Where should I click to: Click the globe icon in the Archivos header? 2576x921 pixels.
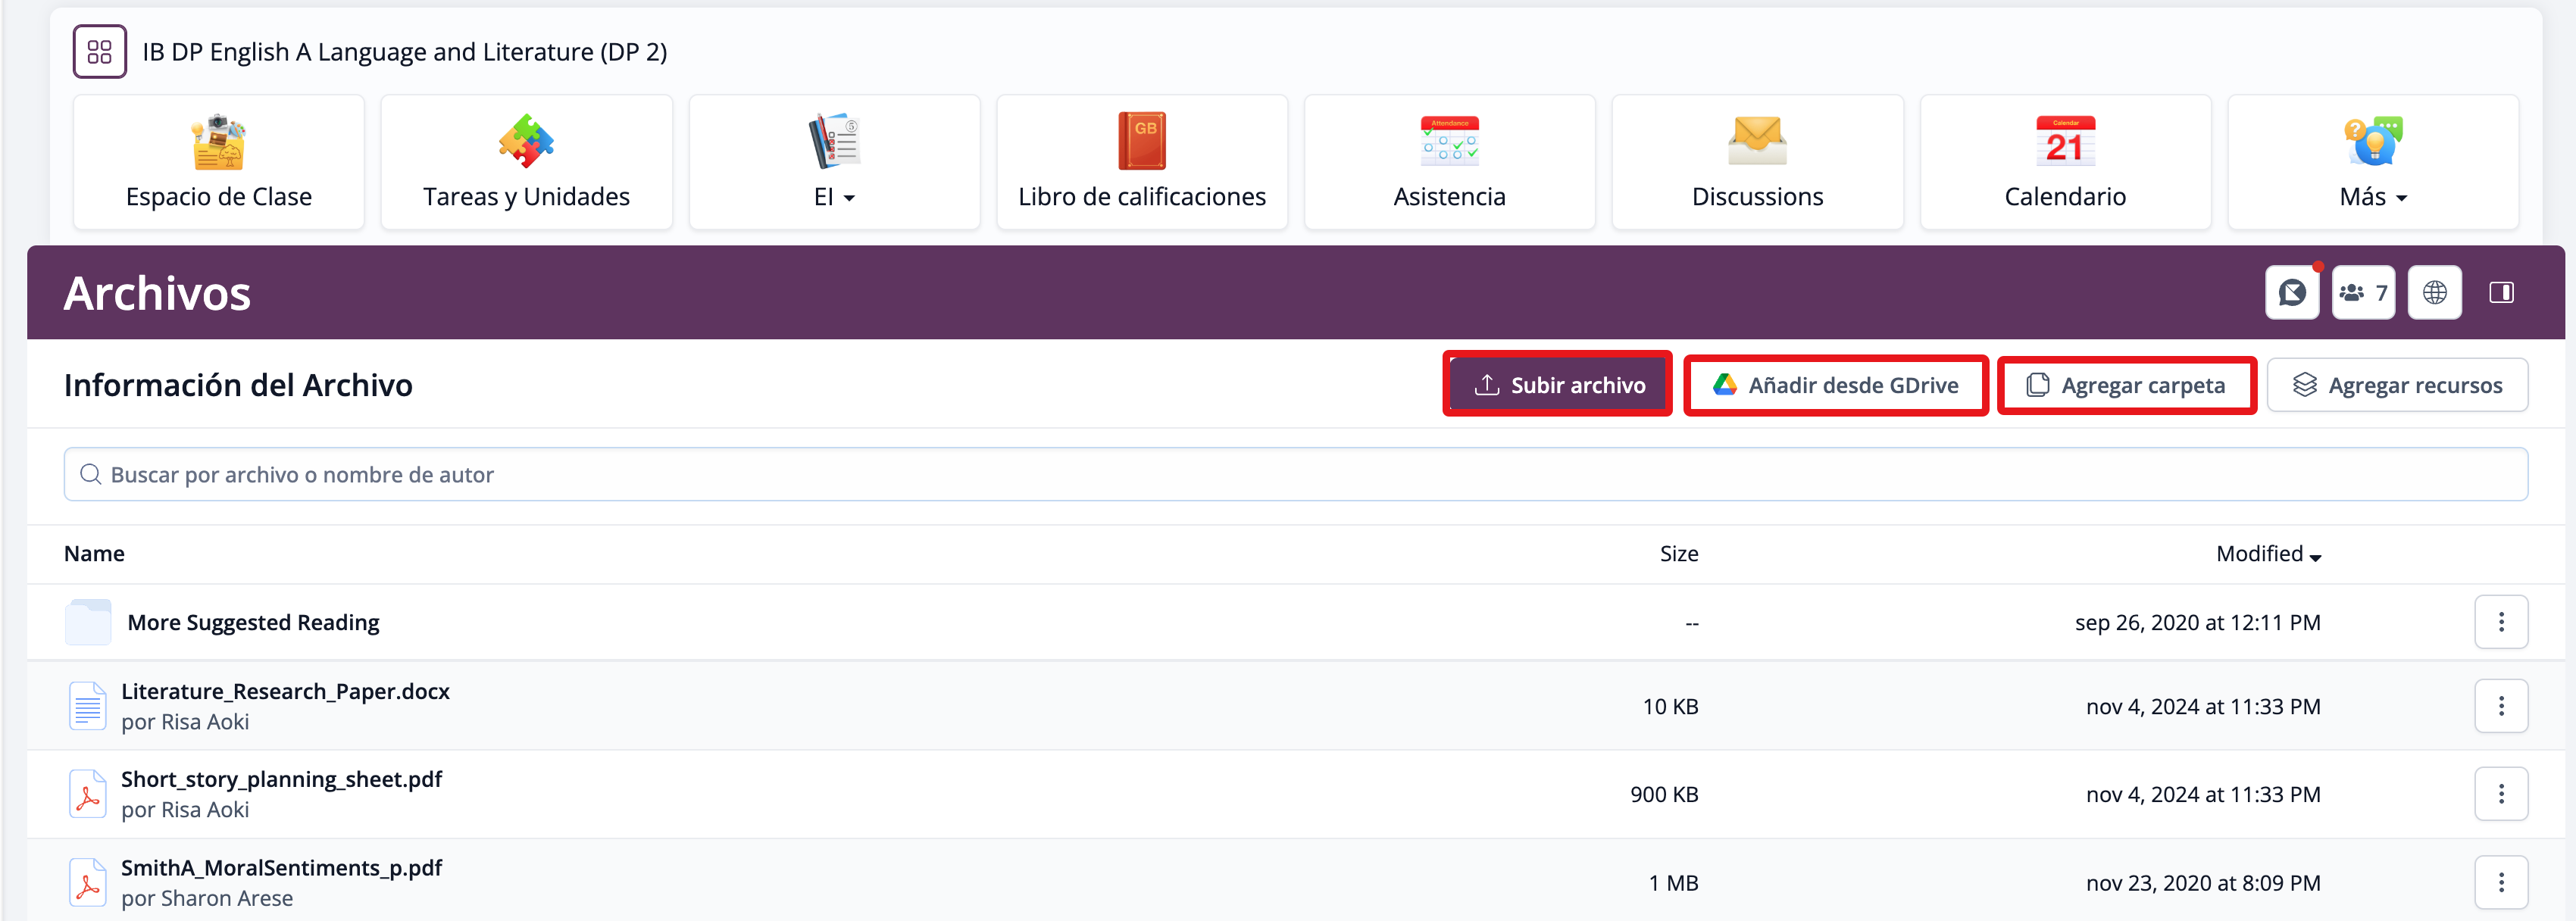coord(2434,293)
